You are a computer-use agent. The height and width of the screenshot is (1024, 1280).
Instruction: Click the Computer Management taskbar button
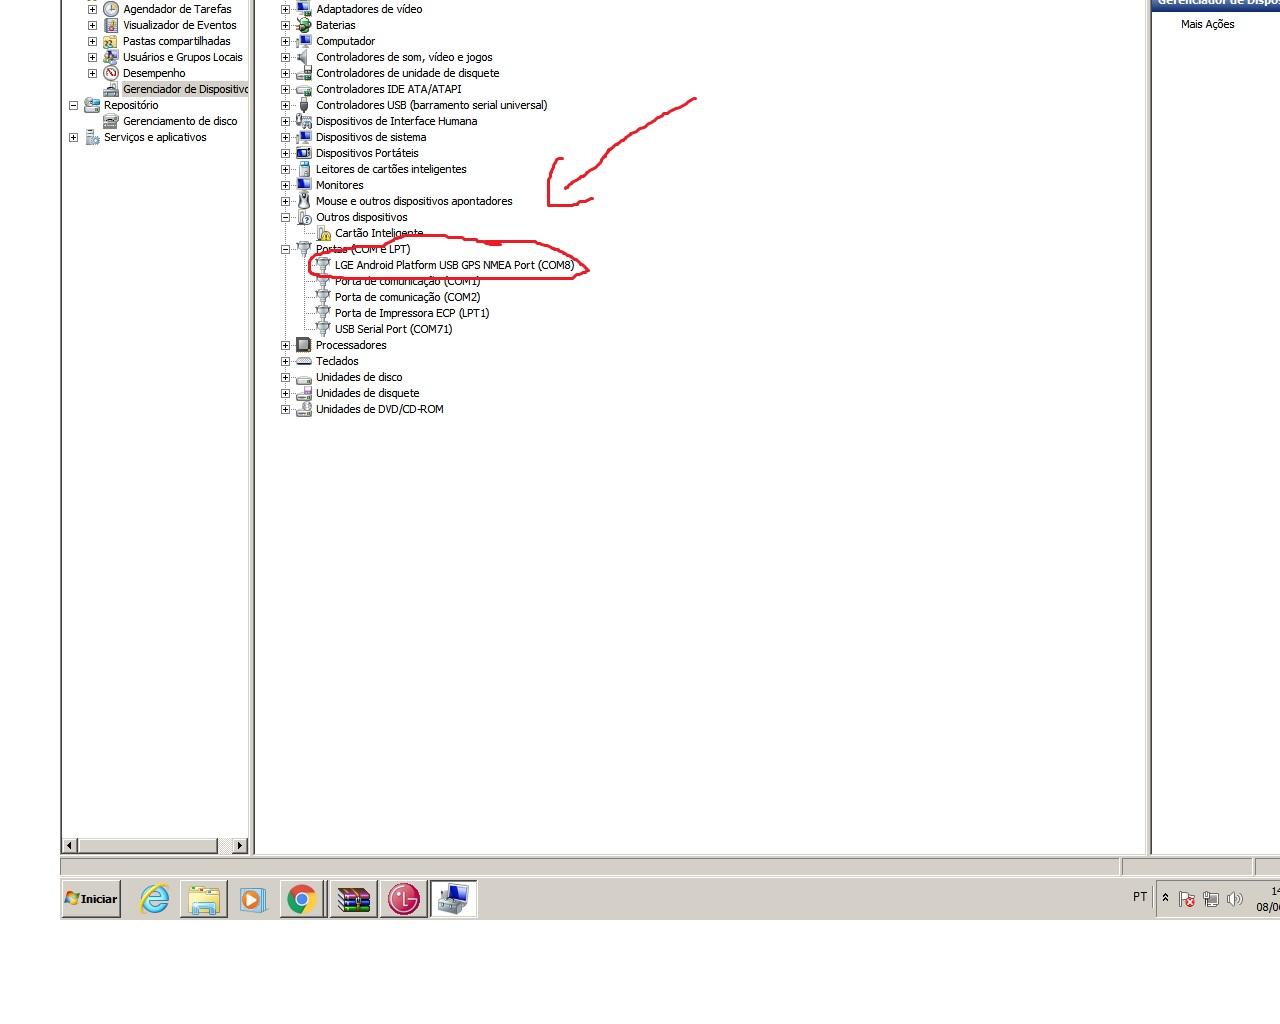tap(453, 899)
